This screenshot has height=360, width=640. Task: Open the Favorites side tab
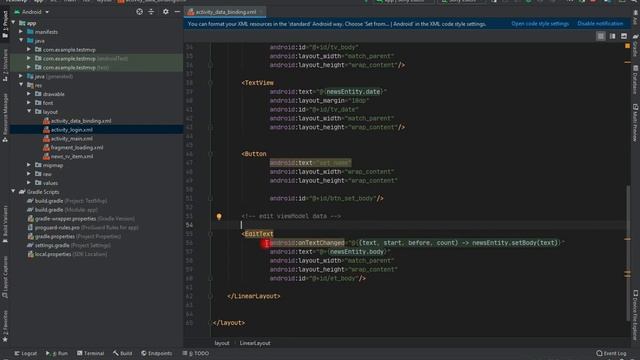tap(5, 326)
